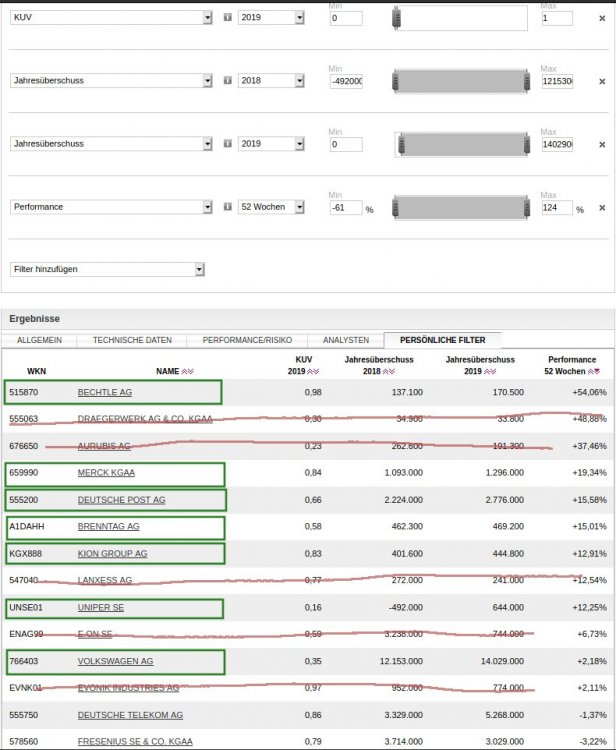Click the KUV Max input field
Viewport: 616px width, 750px height.
557,18
